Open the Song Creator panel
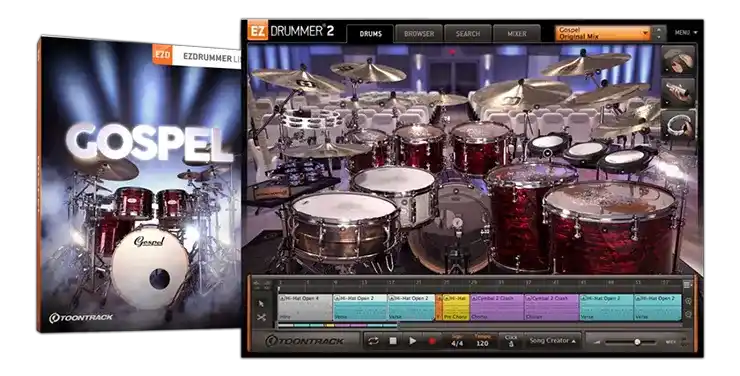The width and height of the screenshot is (740, 376). [x=552, y=341]
